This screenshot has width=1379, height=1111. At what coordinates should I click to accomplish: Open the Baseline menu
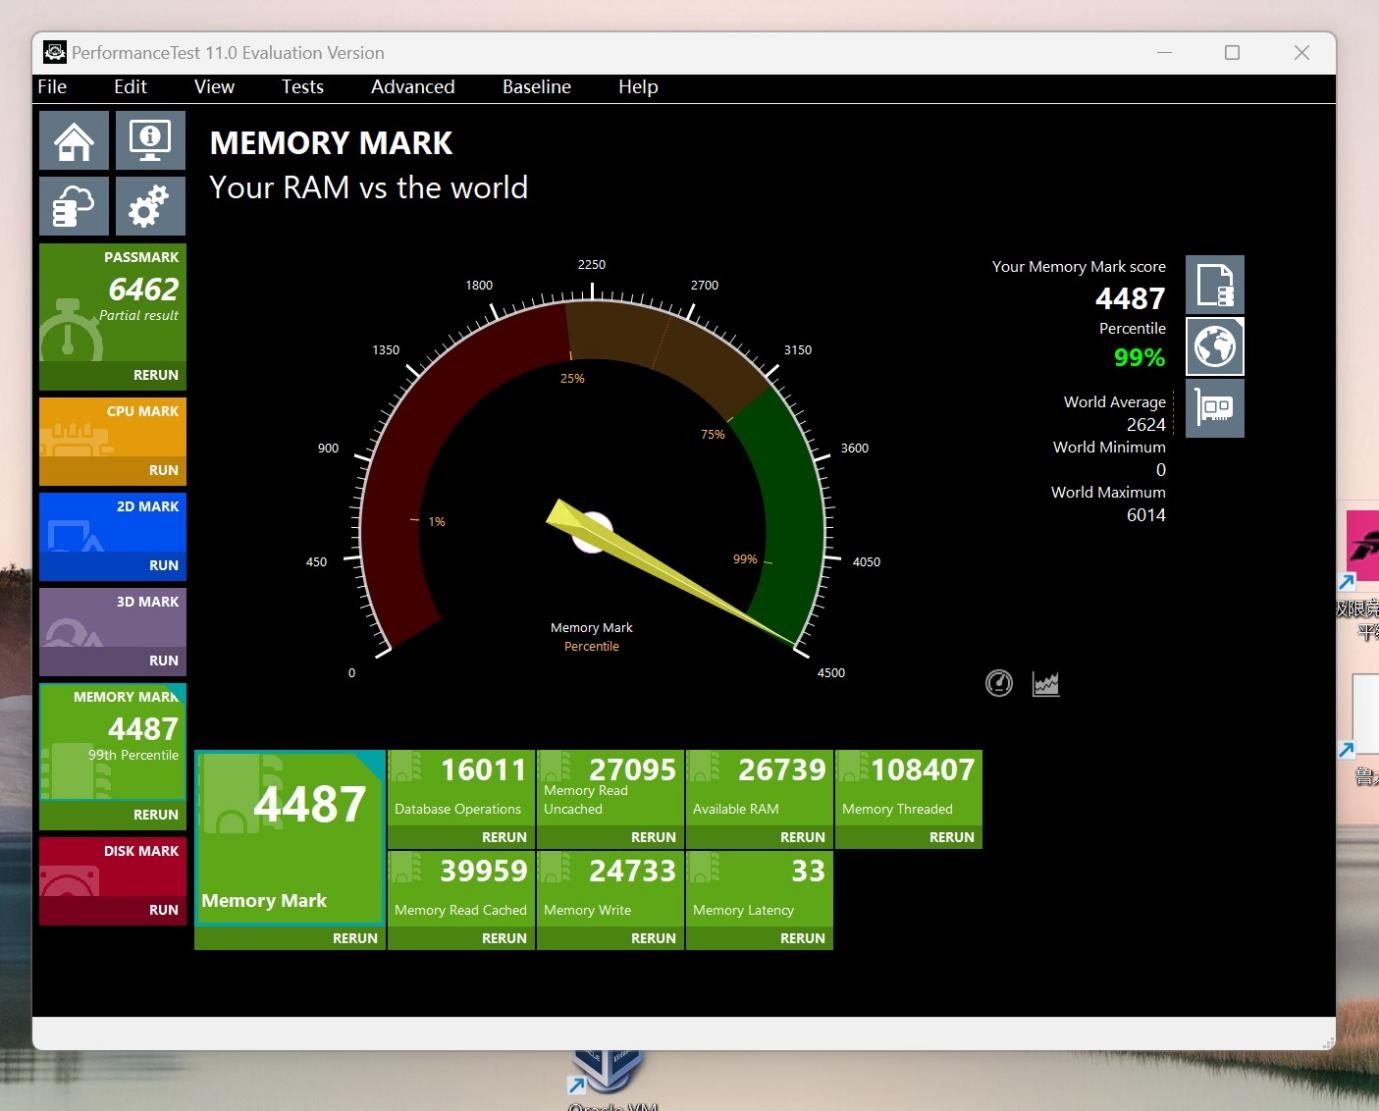(x=536, y=87)
